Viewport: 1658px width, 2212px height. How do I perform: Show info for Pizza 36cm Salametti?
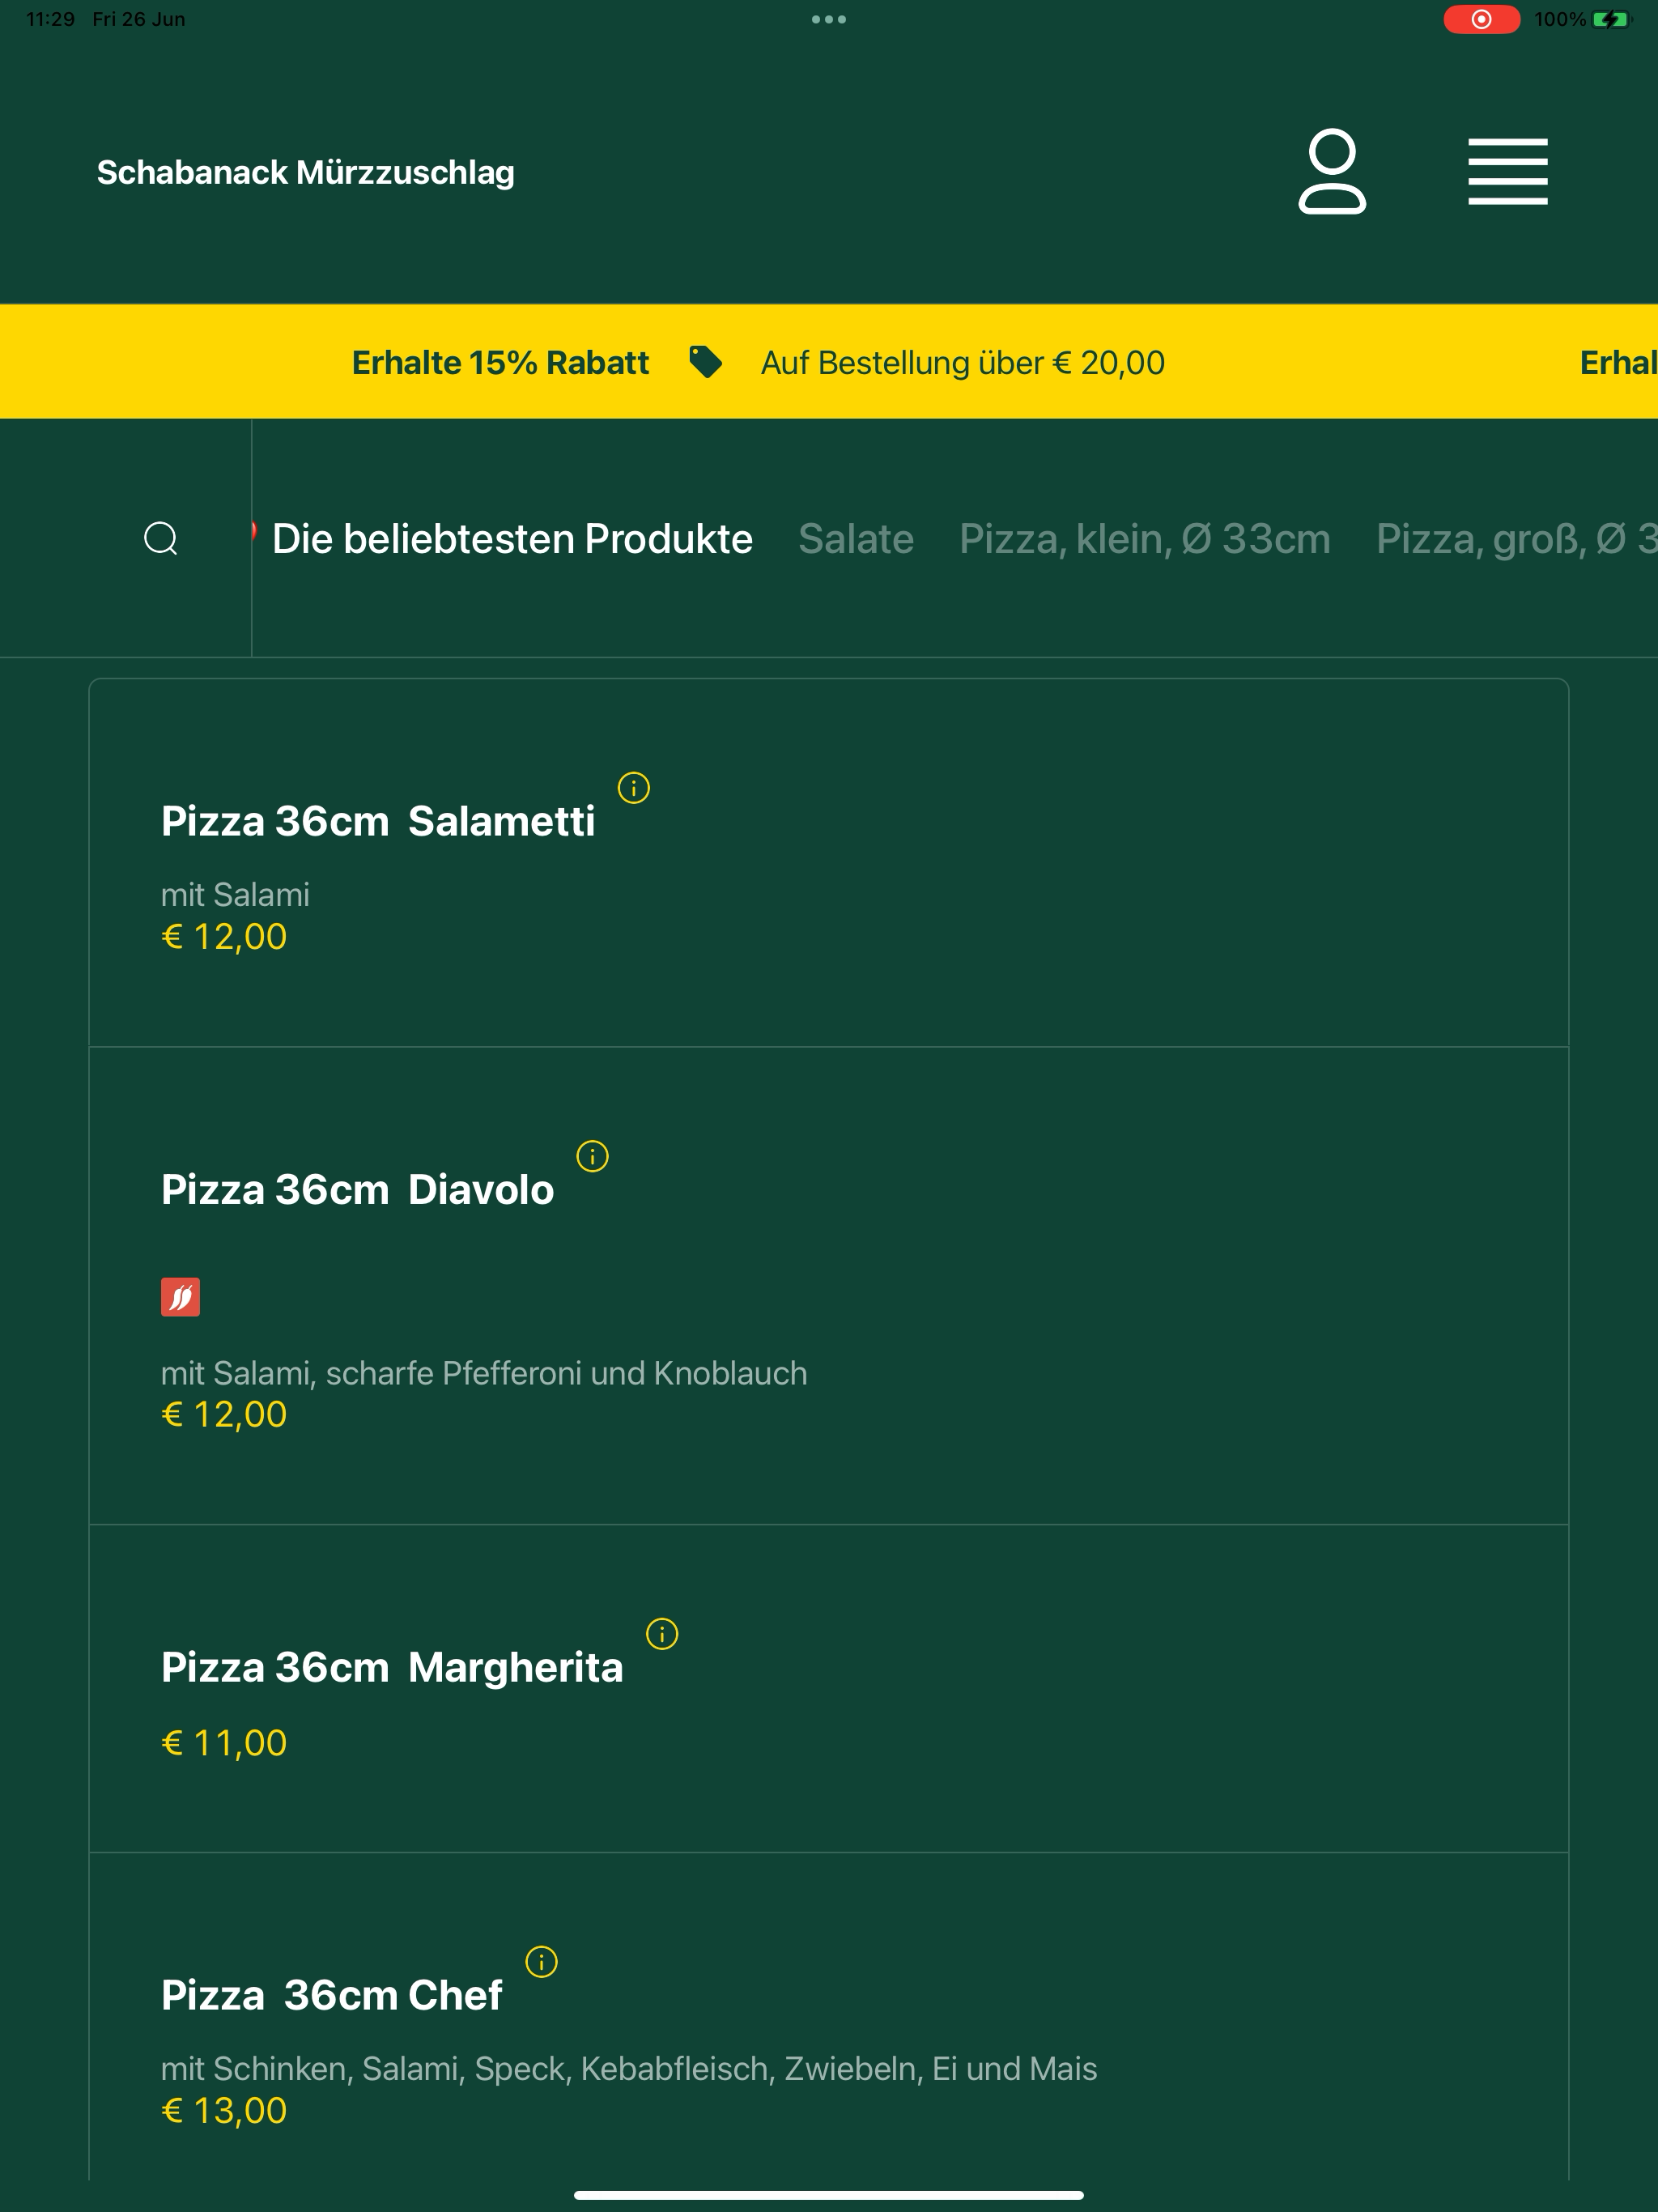coord(633,788)
